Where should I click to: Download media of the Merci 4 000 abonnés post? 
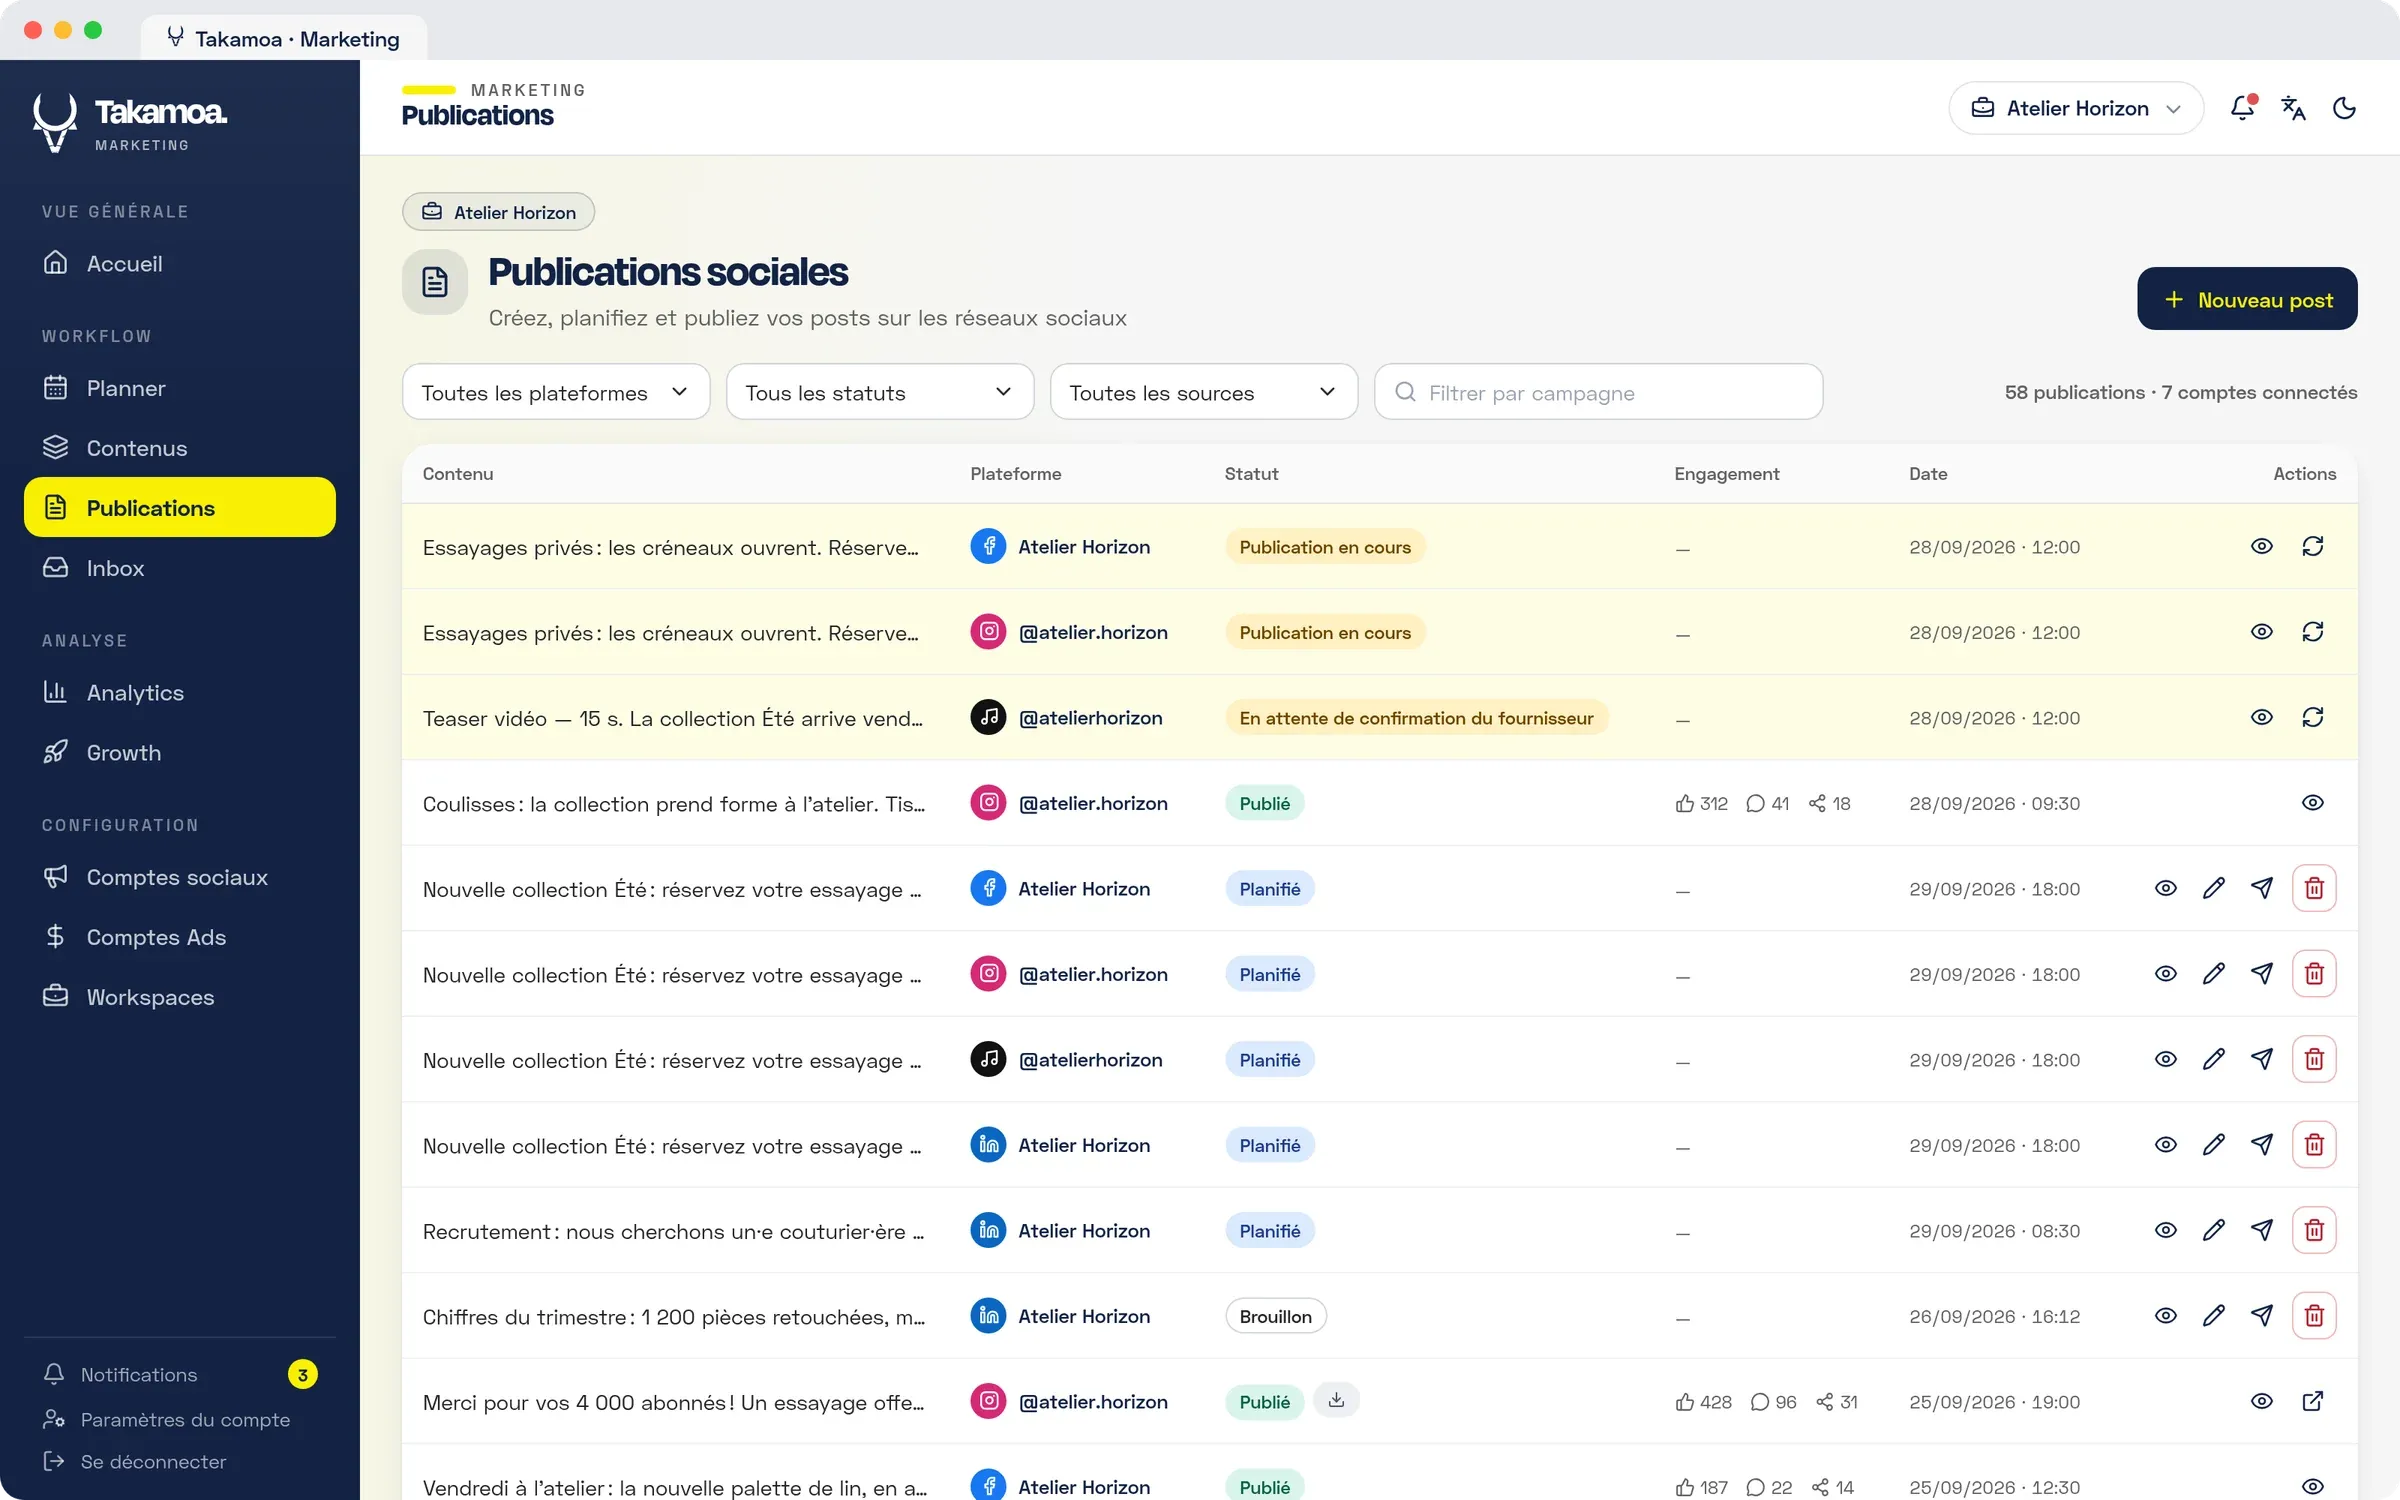click(x=1336, y=1400)
